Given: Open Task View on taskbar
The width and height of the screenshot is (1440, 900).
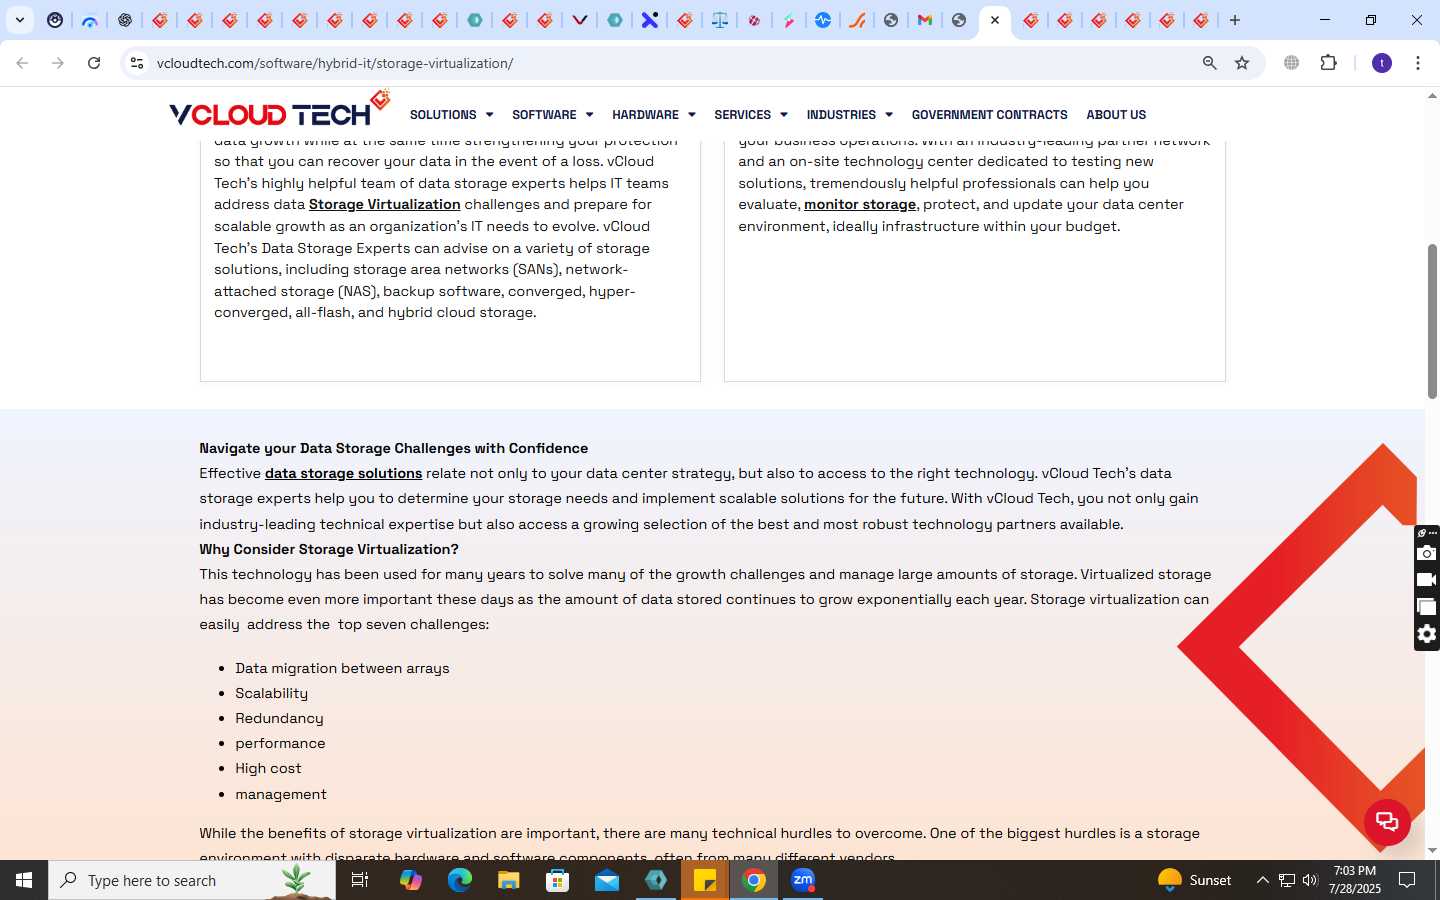Looking at the screenshot, I should (x=360, y=880).
